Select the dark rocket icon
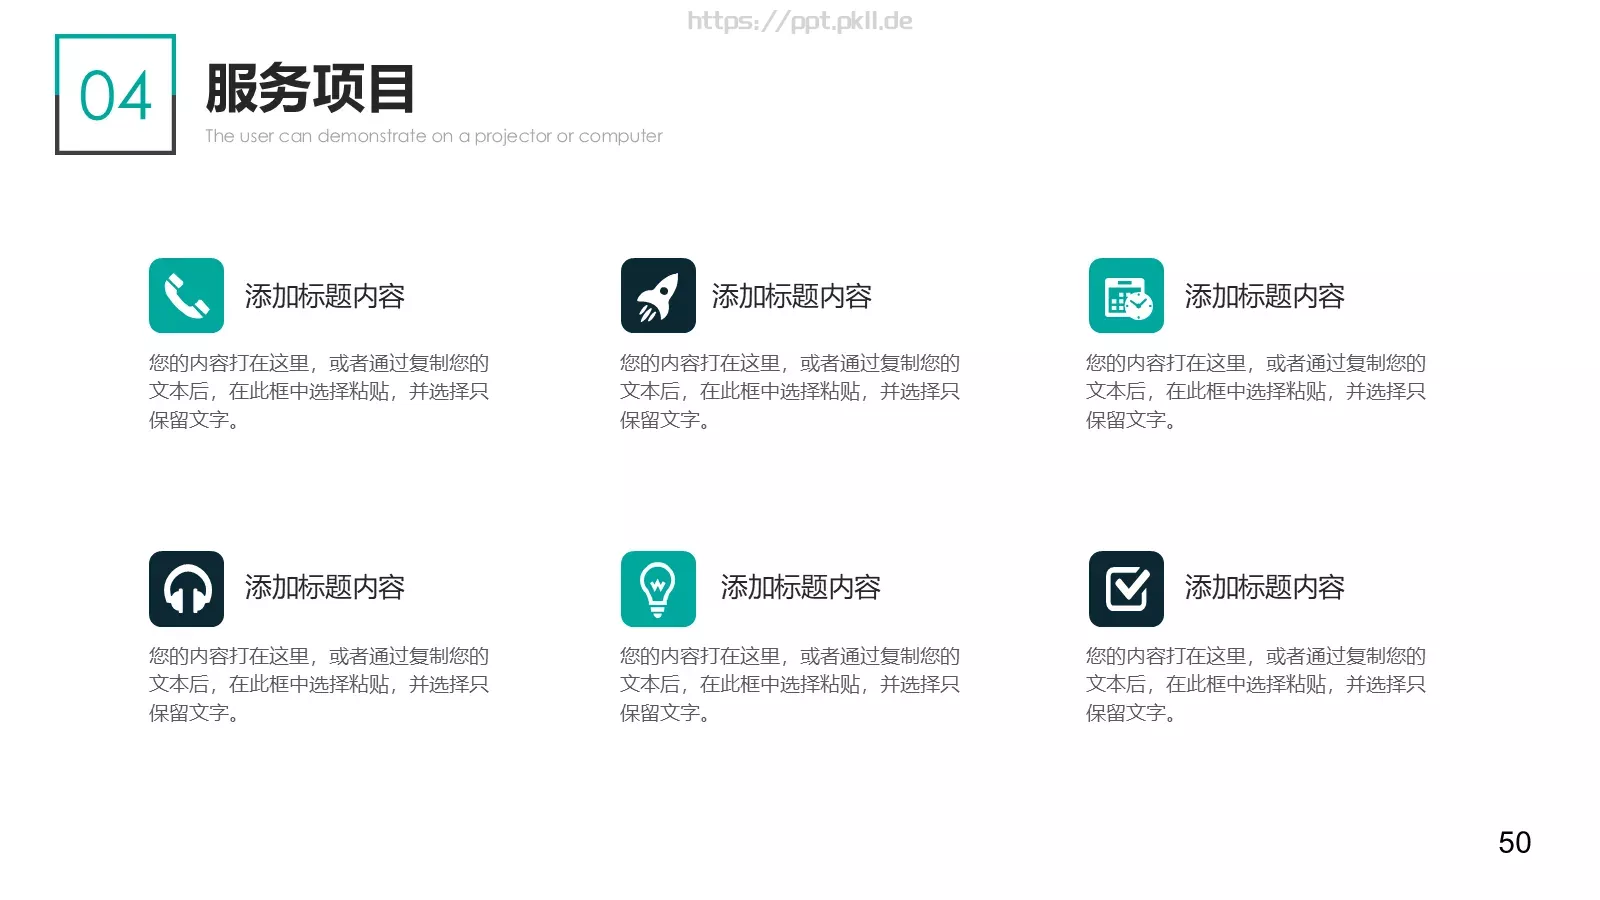The height and width of the screenshot is (900, 1600). [658, 296]
